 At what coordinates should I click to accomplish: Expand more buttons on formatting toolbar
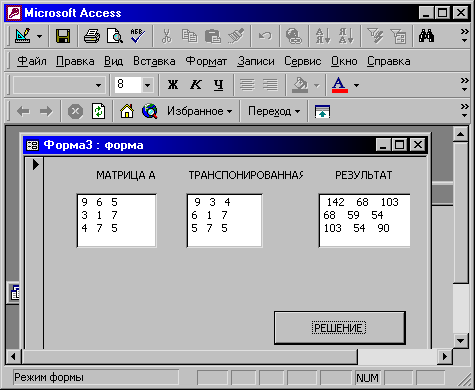[464, 85]
